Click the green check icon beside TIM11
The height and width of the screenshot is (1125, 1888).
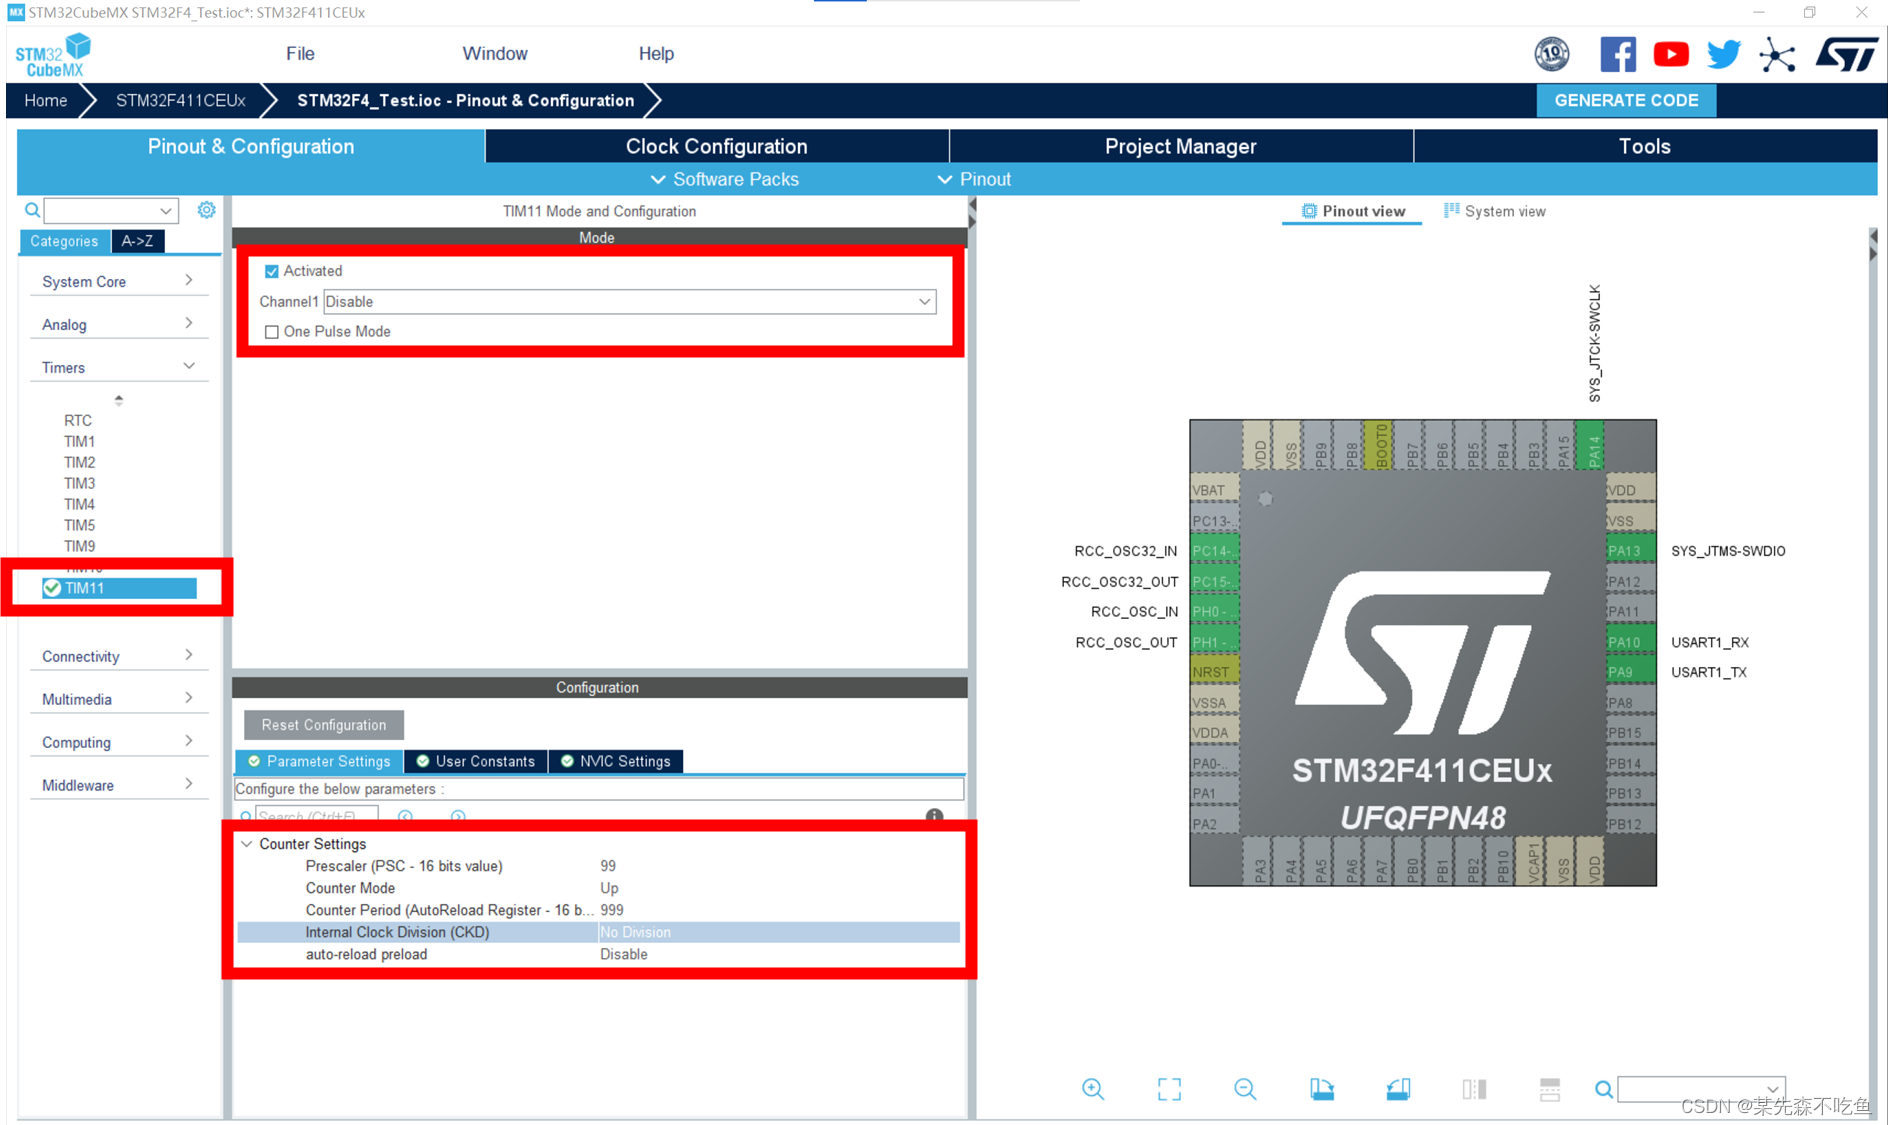[x=52, y=588]
